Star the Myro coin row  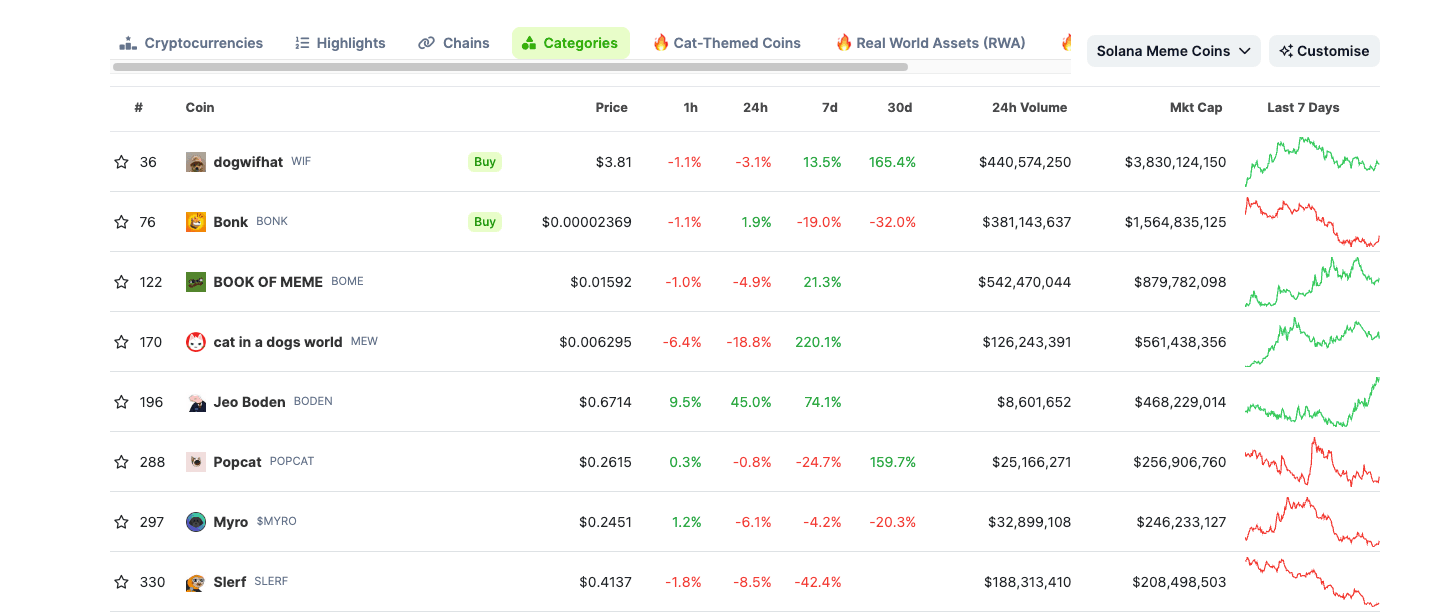pyautogui.click(x=121, y=522)
